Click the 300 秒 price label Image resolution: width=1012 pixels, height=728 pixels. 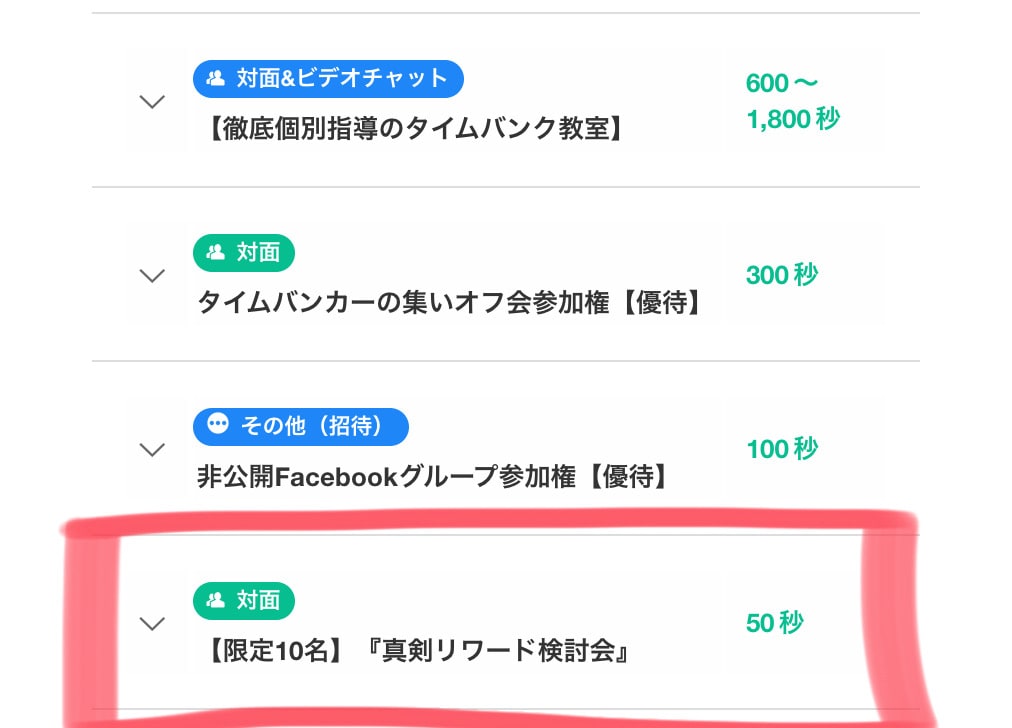[x=782, y=275]
